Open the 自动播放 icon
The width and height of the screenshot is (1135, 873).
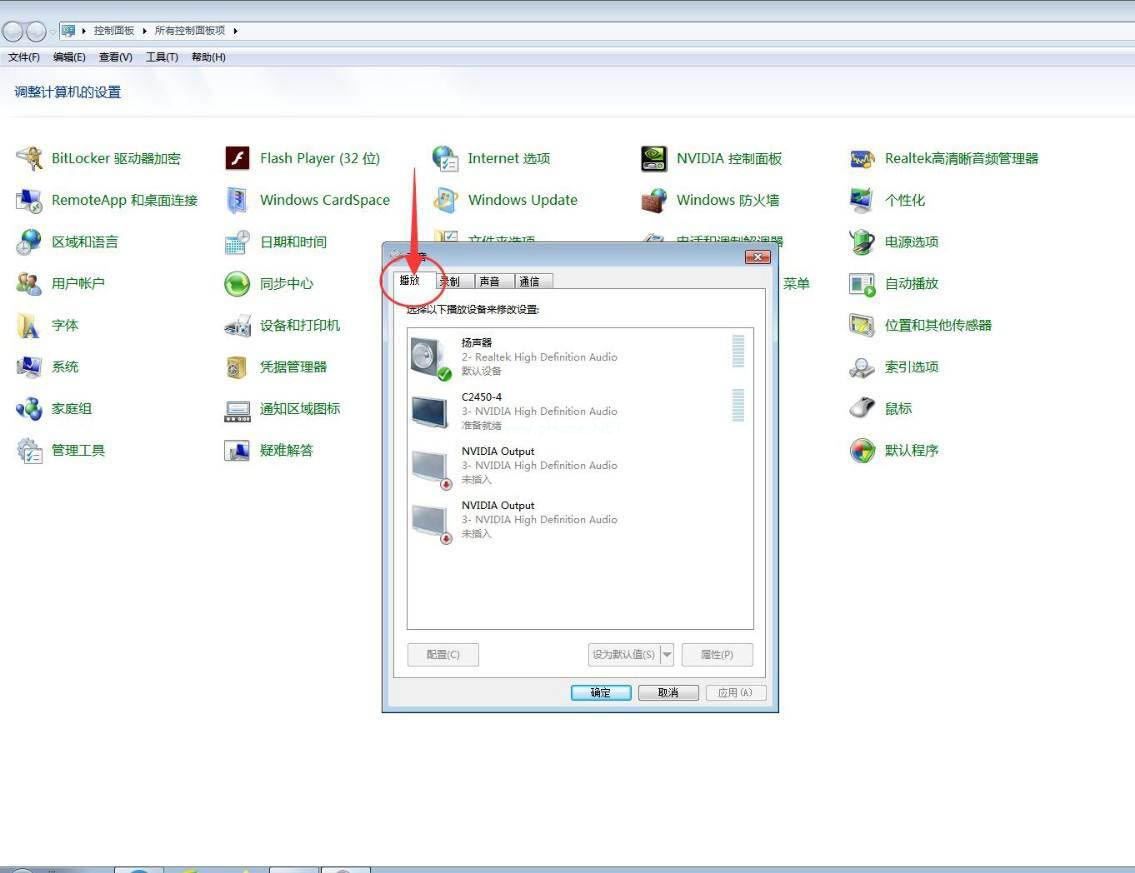point(862,283)
